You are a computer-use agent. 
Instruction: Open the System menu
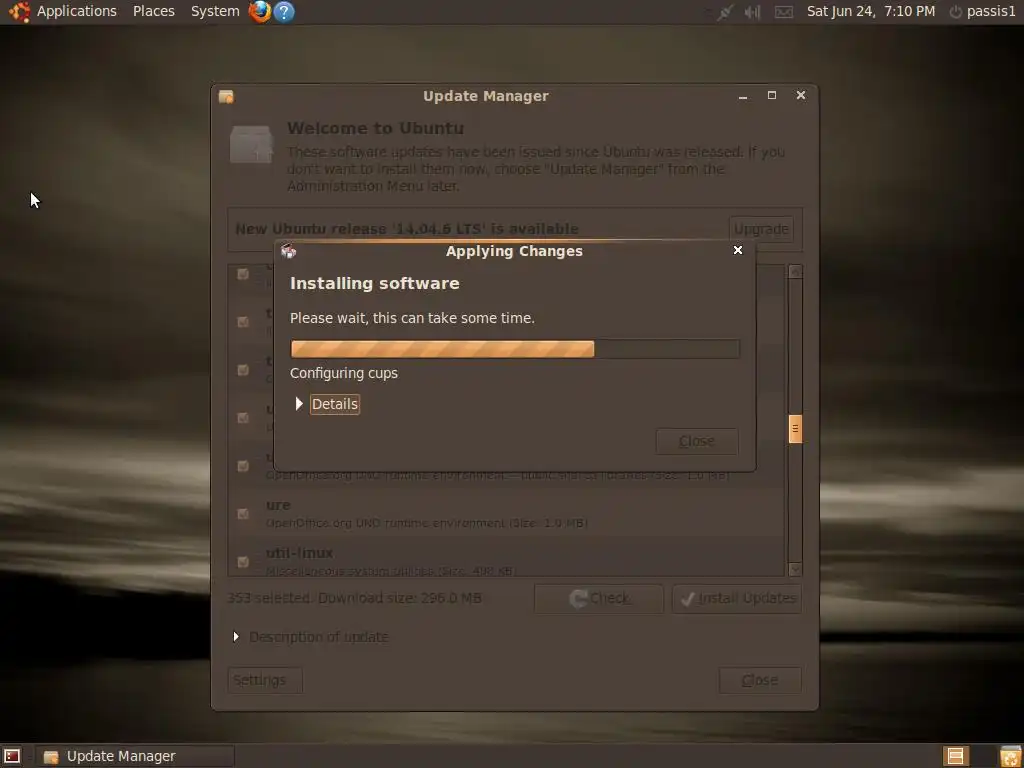[215, 11]
